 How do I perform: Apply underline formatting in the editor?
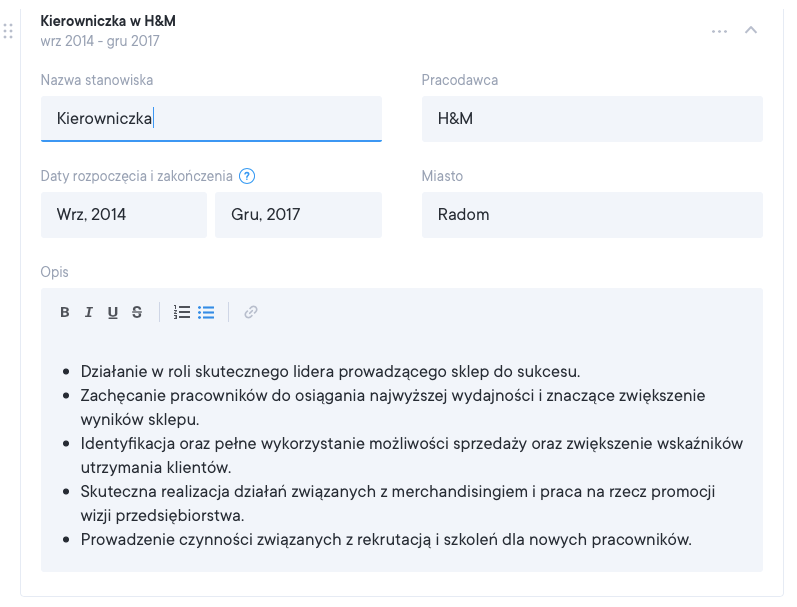click(x=113, y=312)
